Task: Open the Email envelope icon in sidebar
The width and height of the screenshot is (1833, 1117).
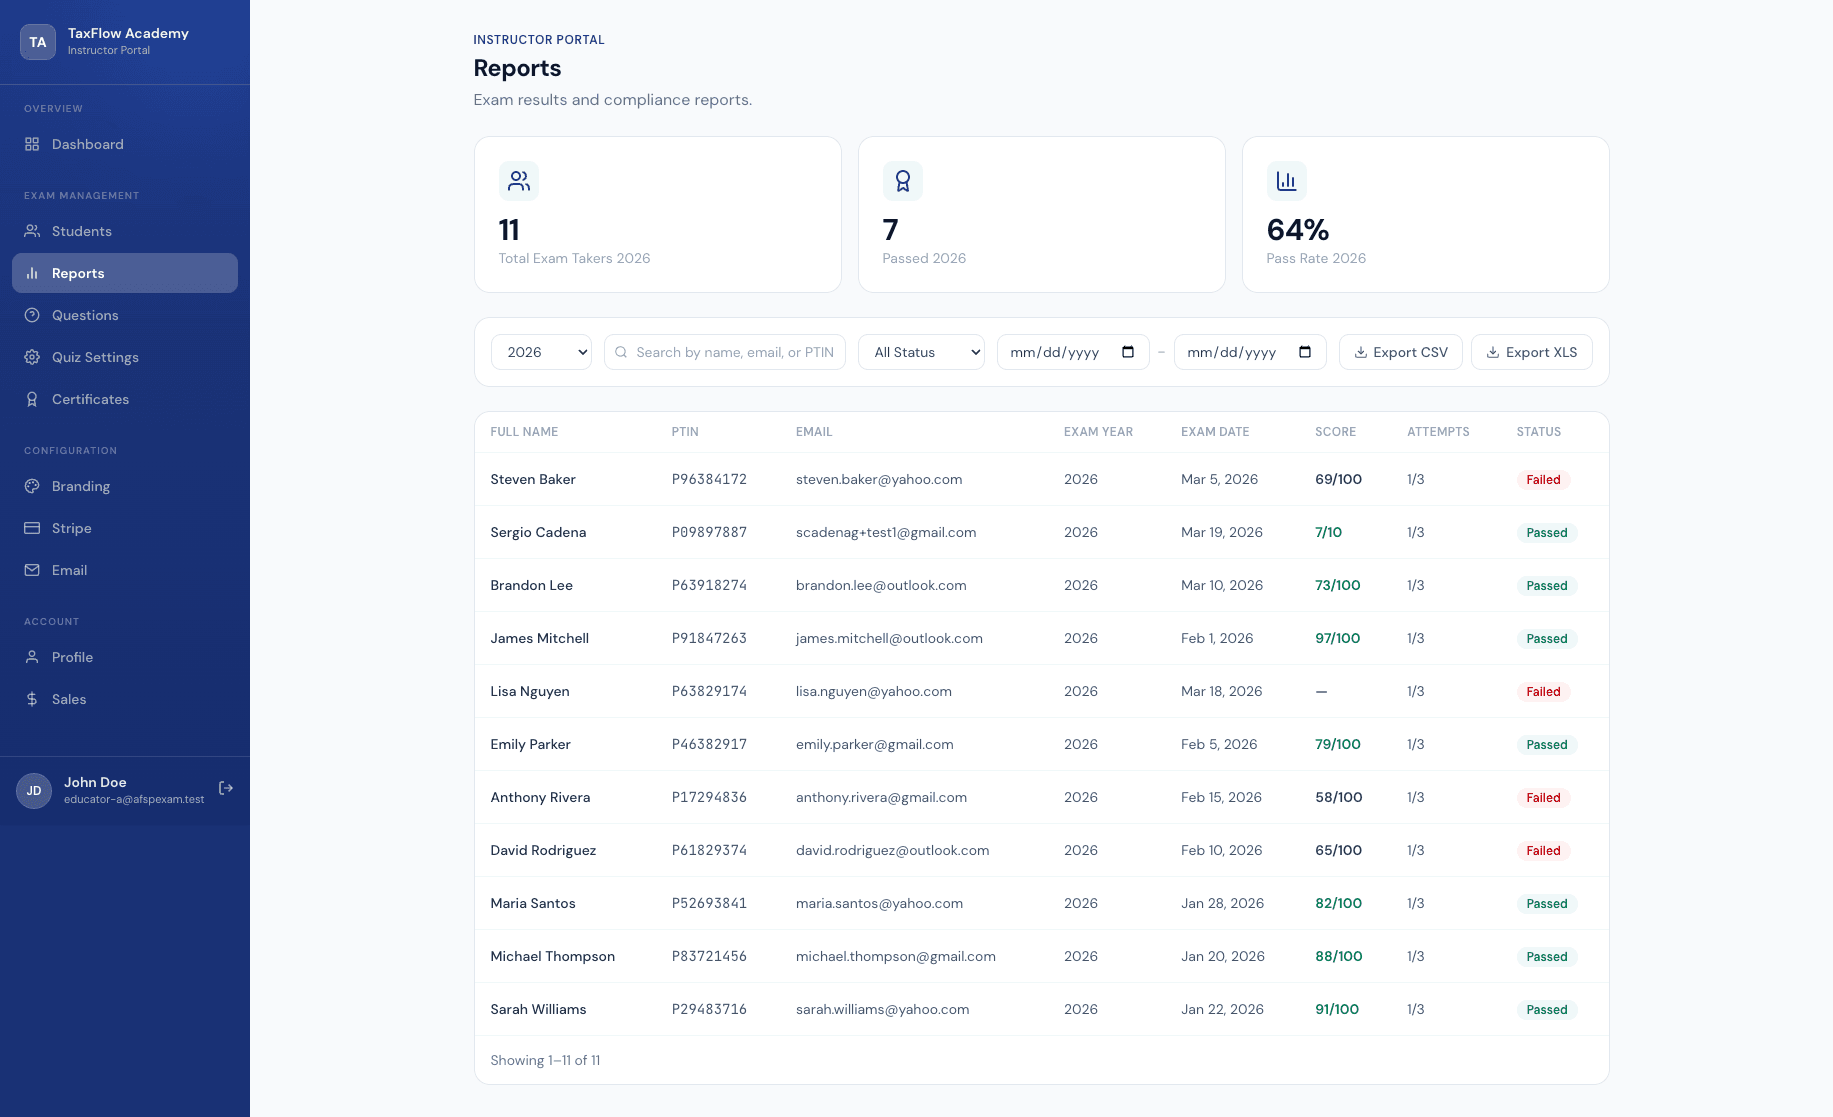Action: 31,570
